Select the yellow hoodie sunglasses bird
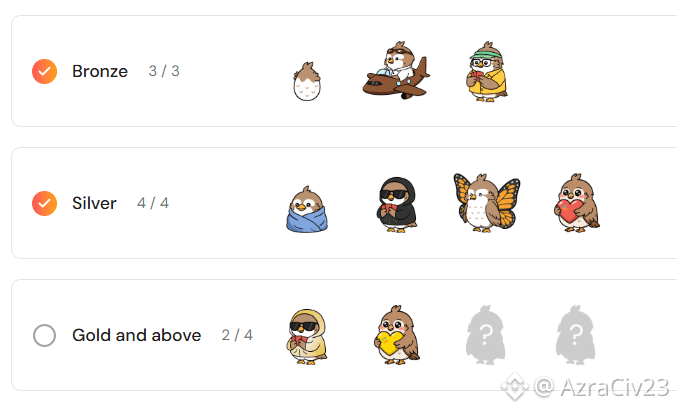This screenshot has width=677, height=412. [307, 336]
